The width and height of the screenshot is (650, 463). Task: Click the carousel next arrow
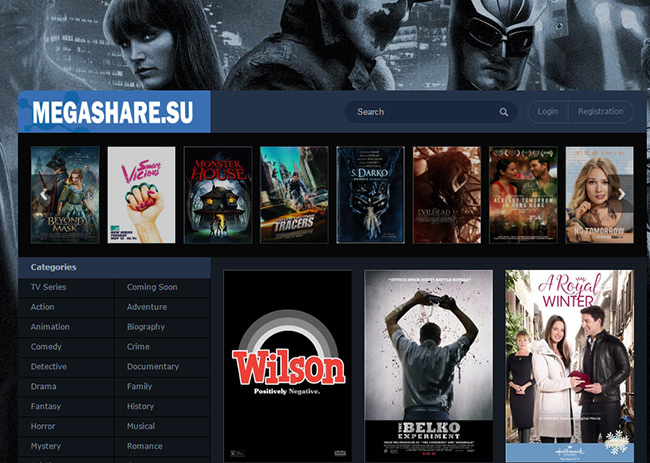pyautogui.click(x=621, y=194)
